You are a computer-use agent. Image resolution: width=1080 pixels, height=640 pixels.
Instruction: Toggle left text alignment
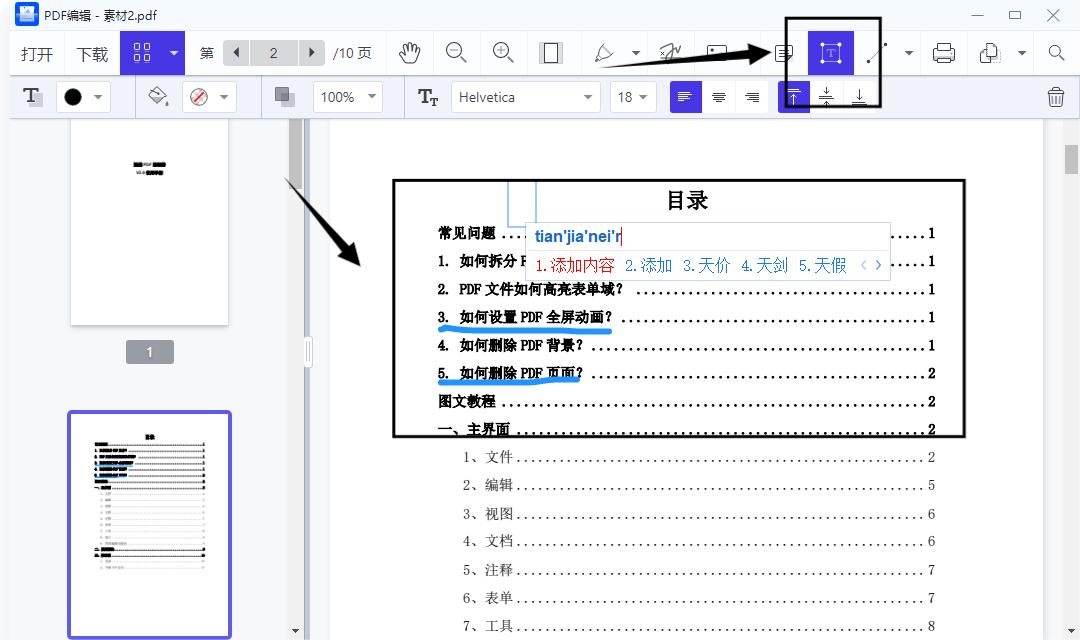685,97
